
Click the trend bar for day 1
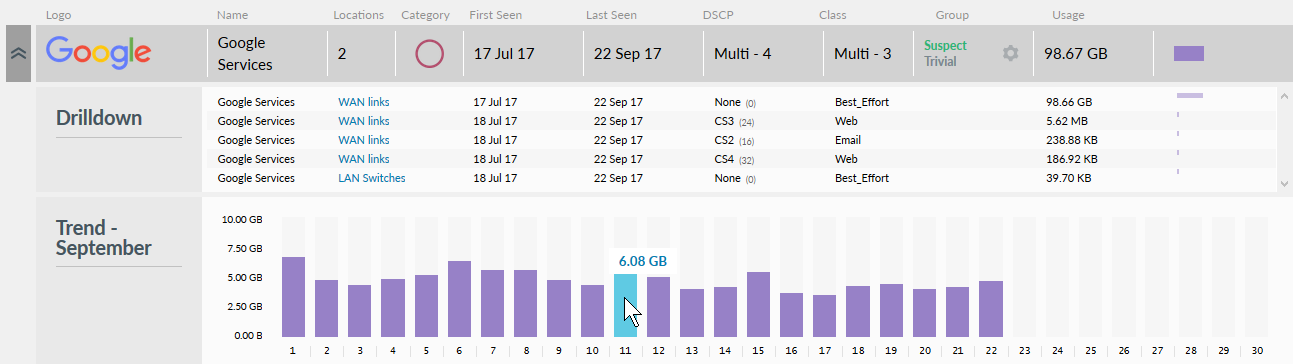click(293, 296)
